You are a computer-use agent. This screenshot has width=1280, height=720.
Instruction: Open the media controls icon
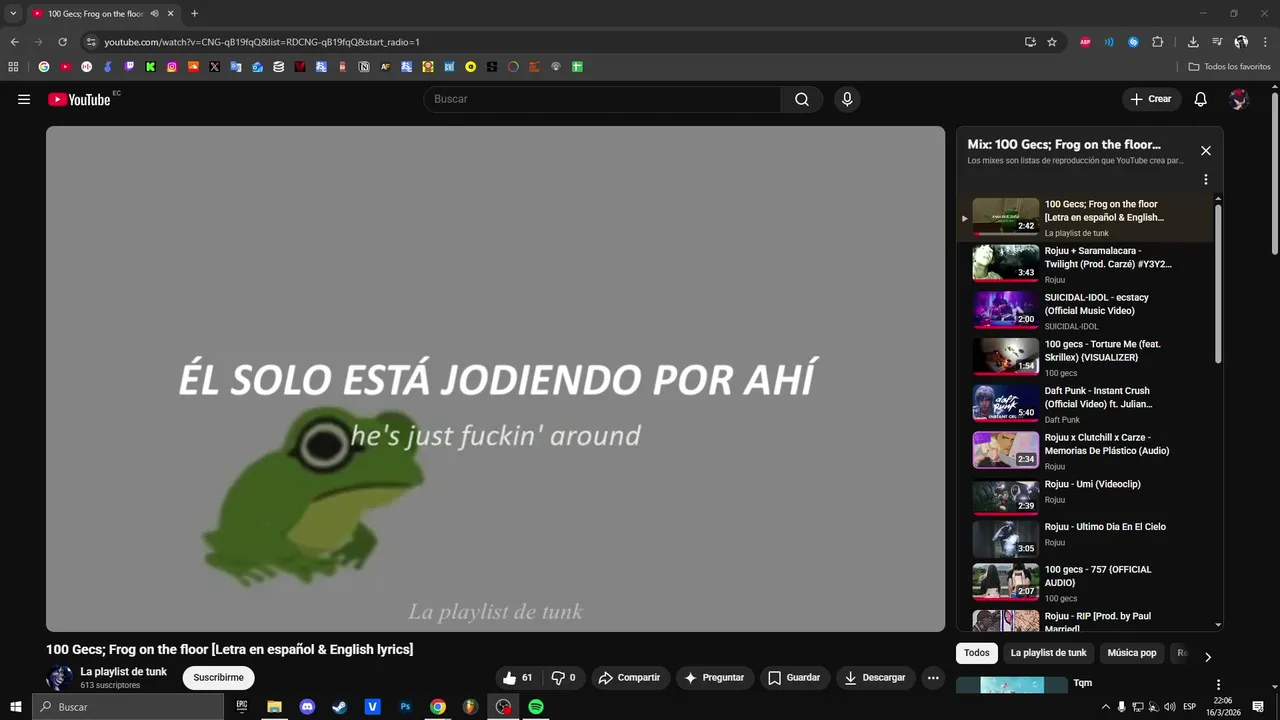(1217, 42)
